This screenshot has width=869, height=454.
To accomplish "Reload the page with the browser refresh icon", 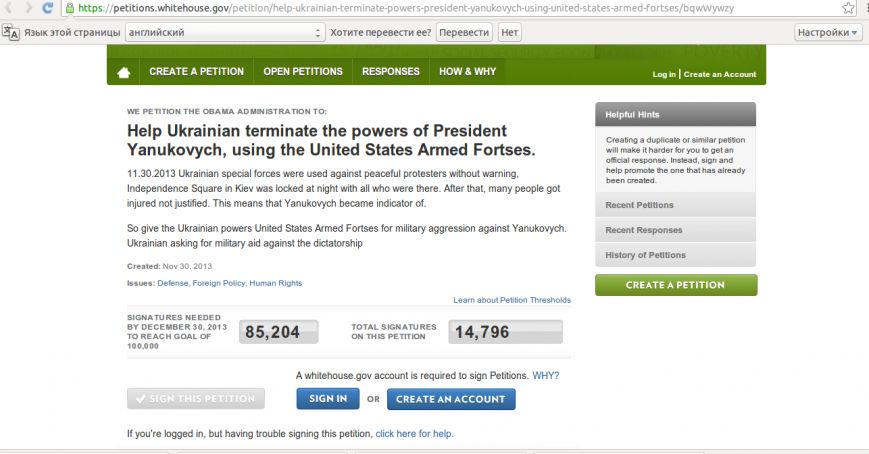I will tap(48, 8).
